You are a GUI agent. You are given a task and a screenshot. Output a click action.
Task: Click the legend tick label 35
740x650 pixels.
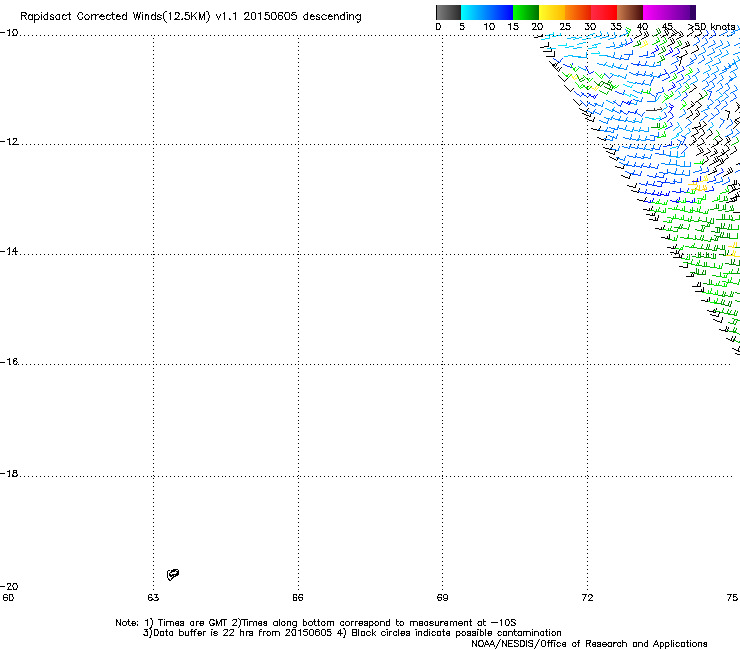pos(616,27)
